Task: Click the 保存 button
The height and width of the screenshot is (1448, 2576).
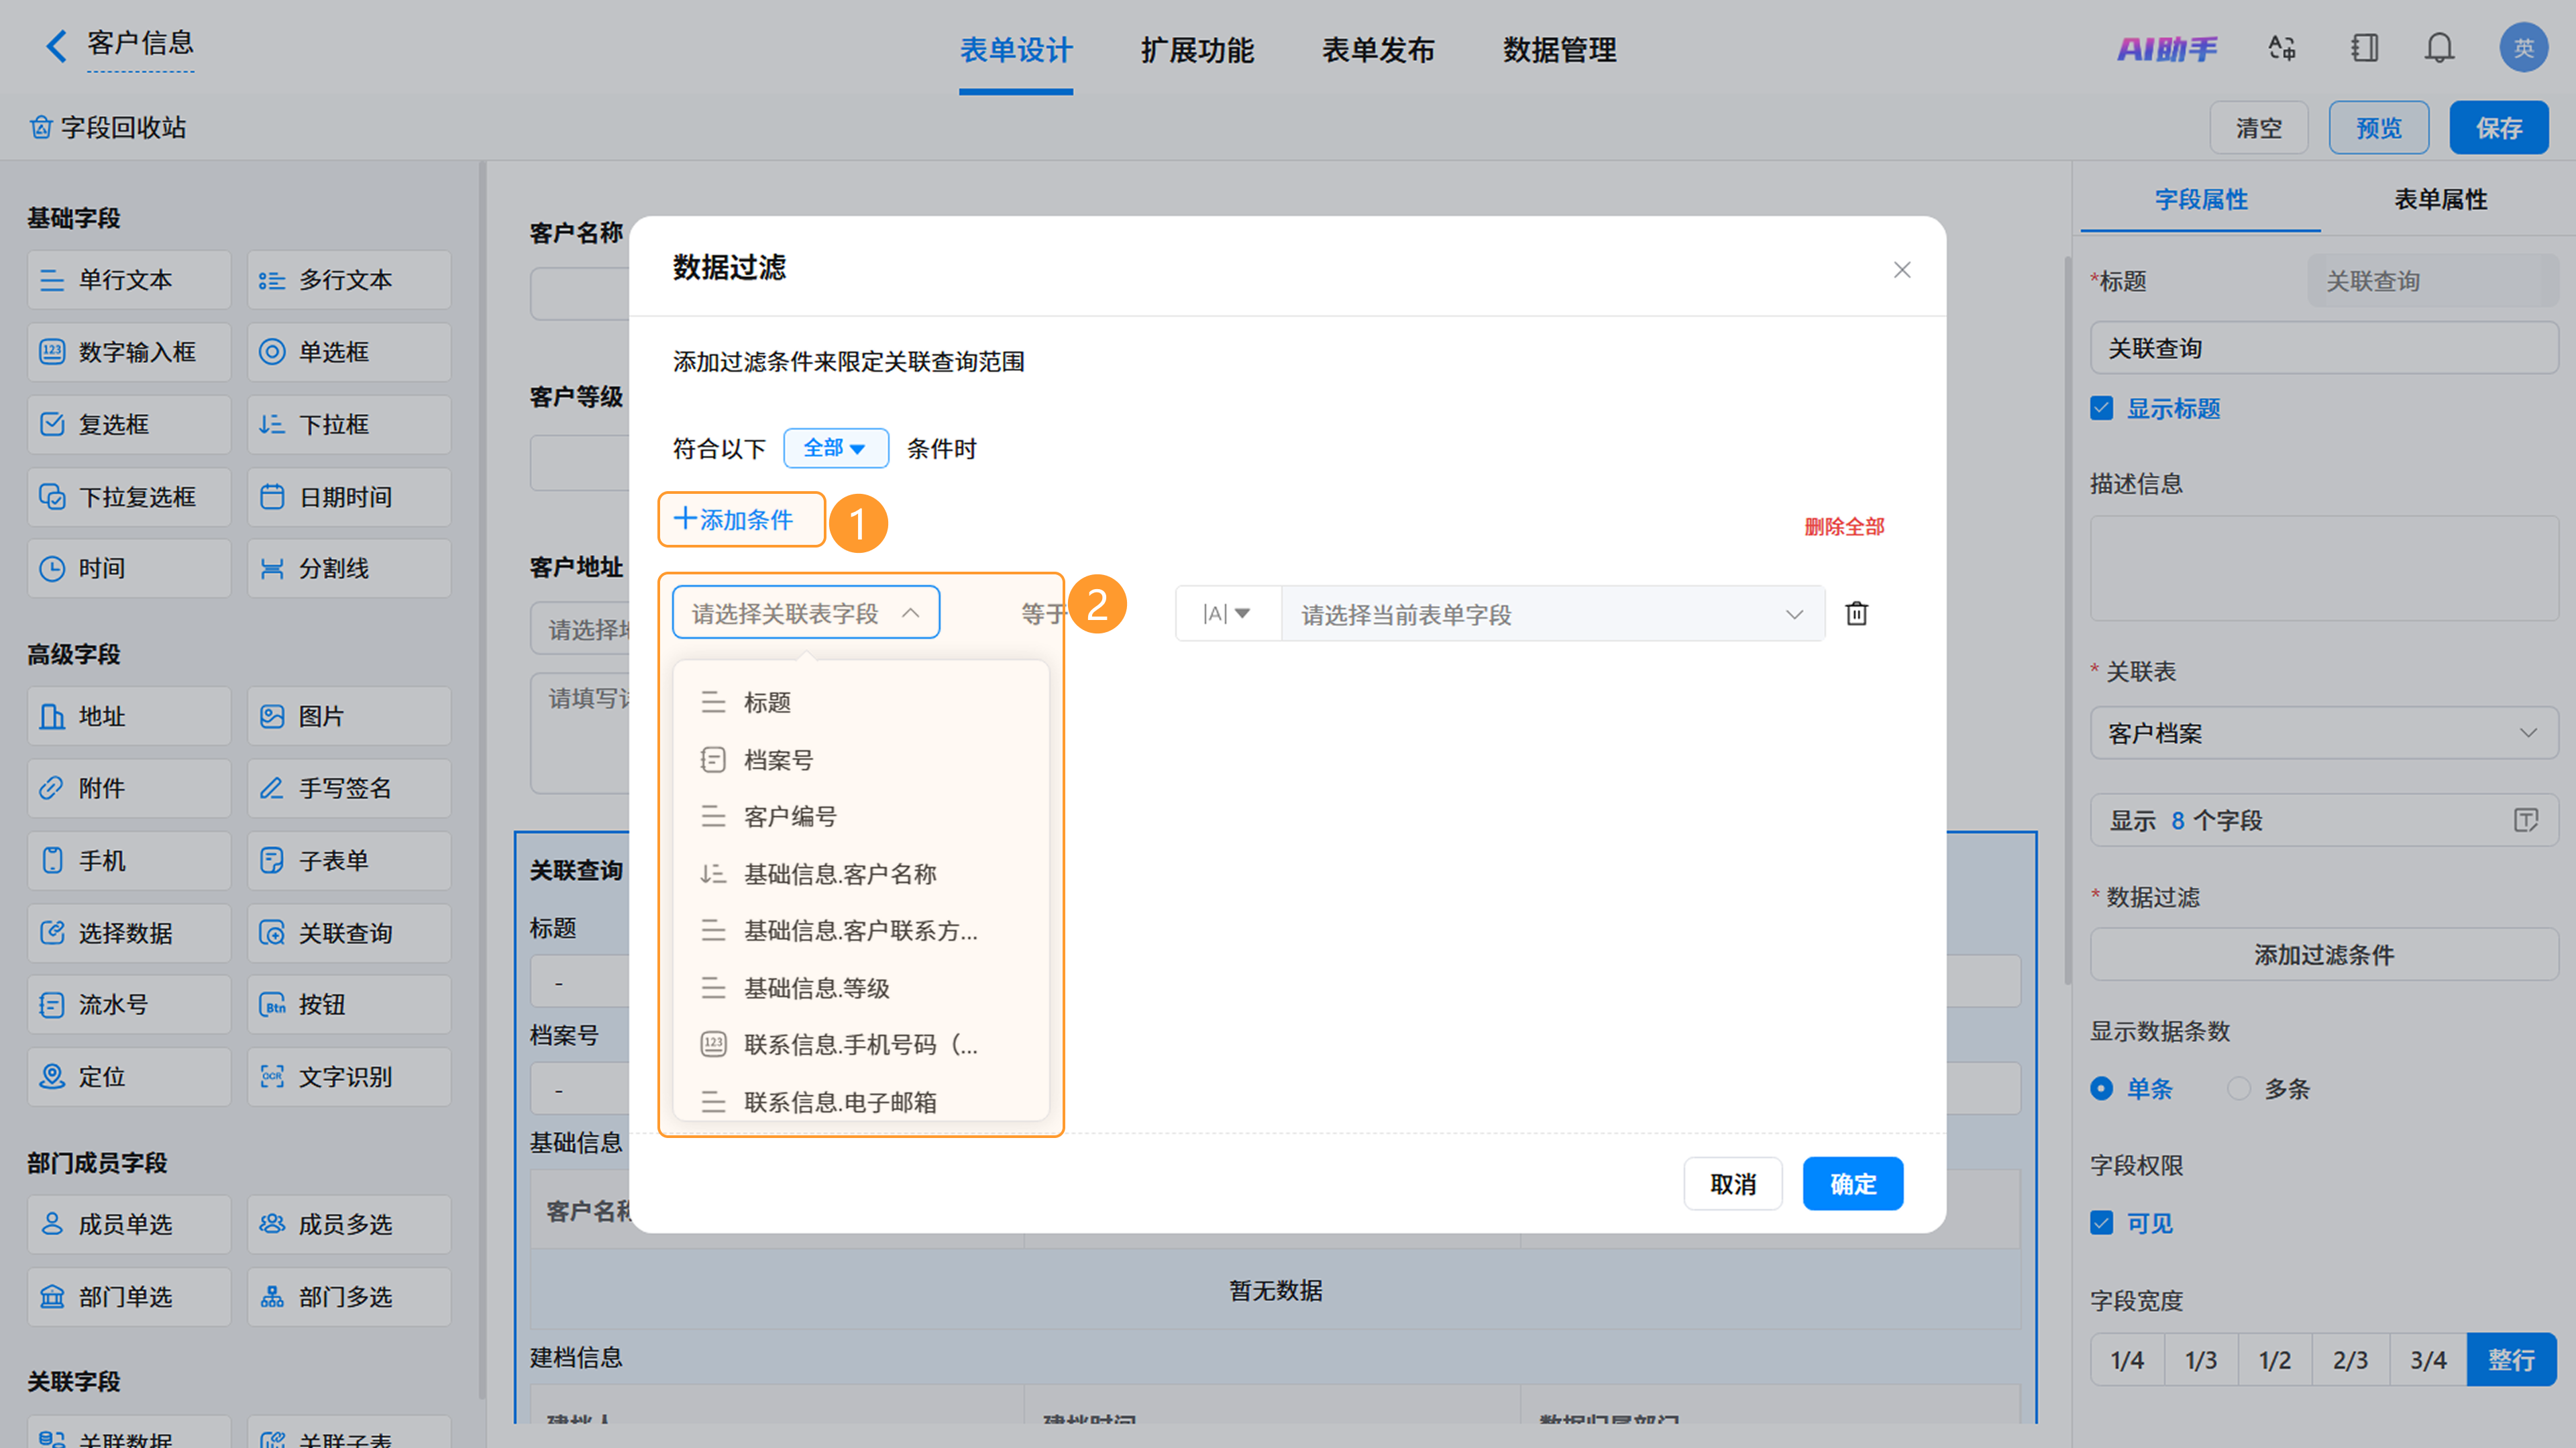Action: click(2498, 128)
